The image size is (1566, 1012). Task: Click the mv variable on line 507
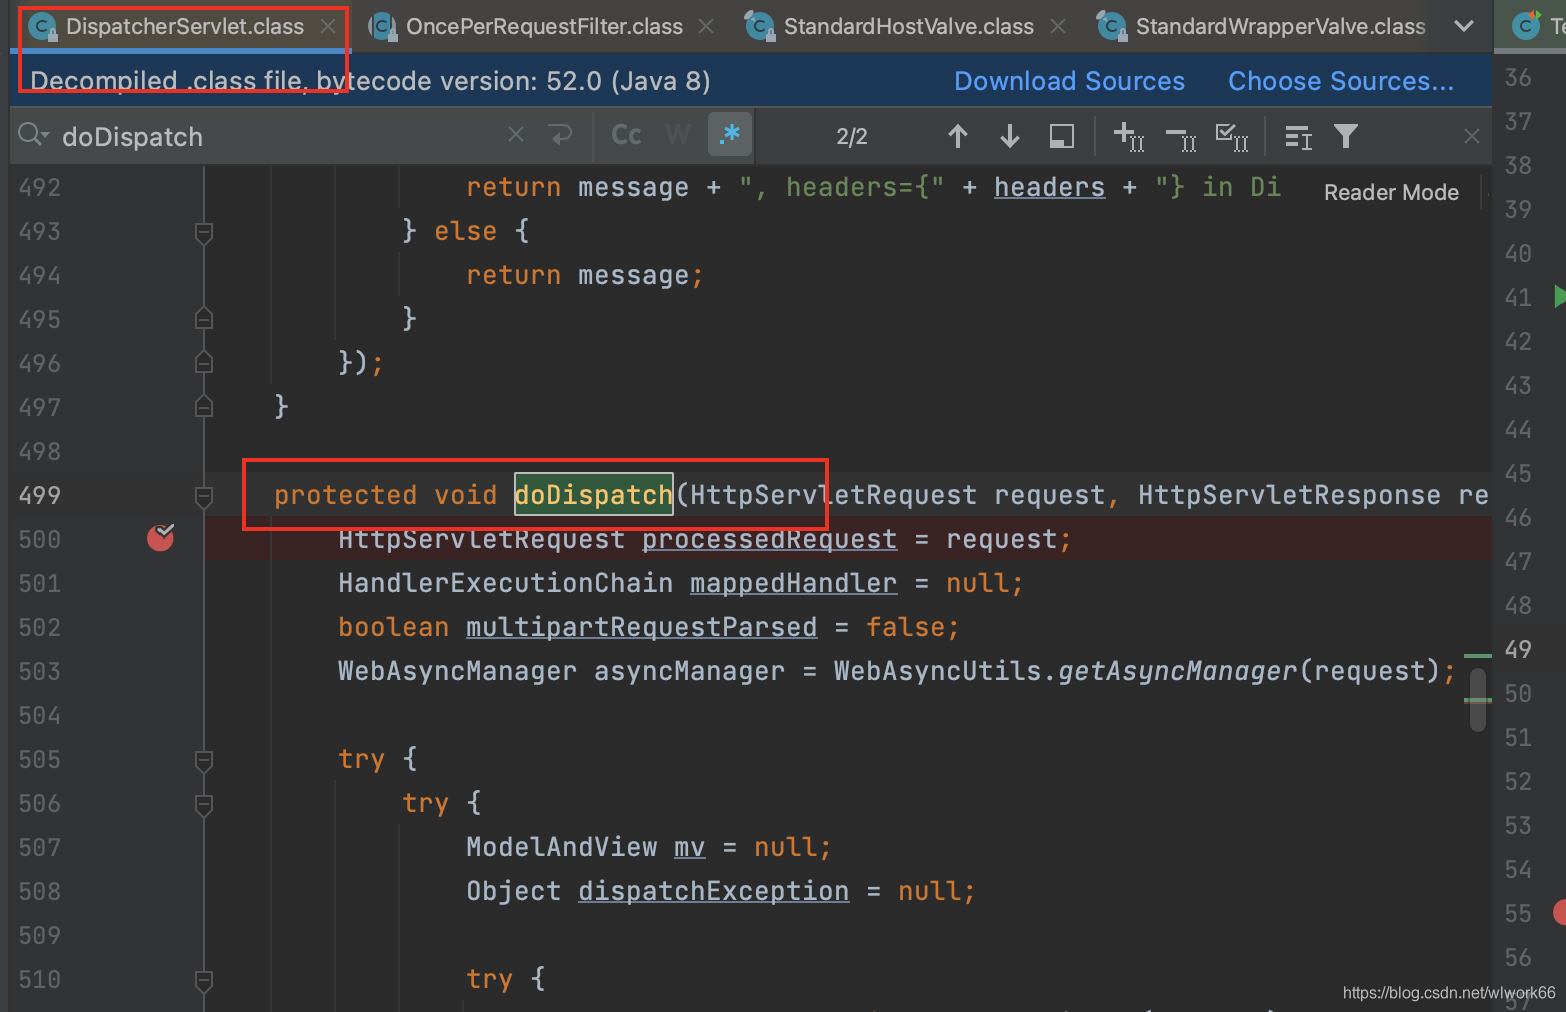[689, 847]
